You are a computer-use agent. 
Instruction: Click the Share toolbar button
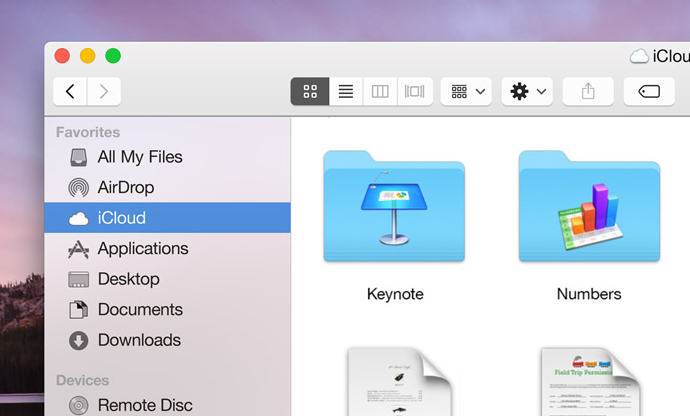point(588,92)
